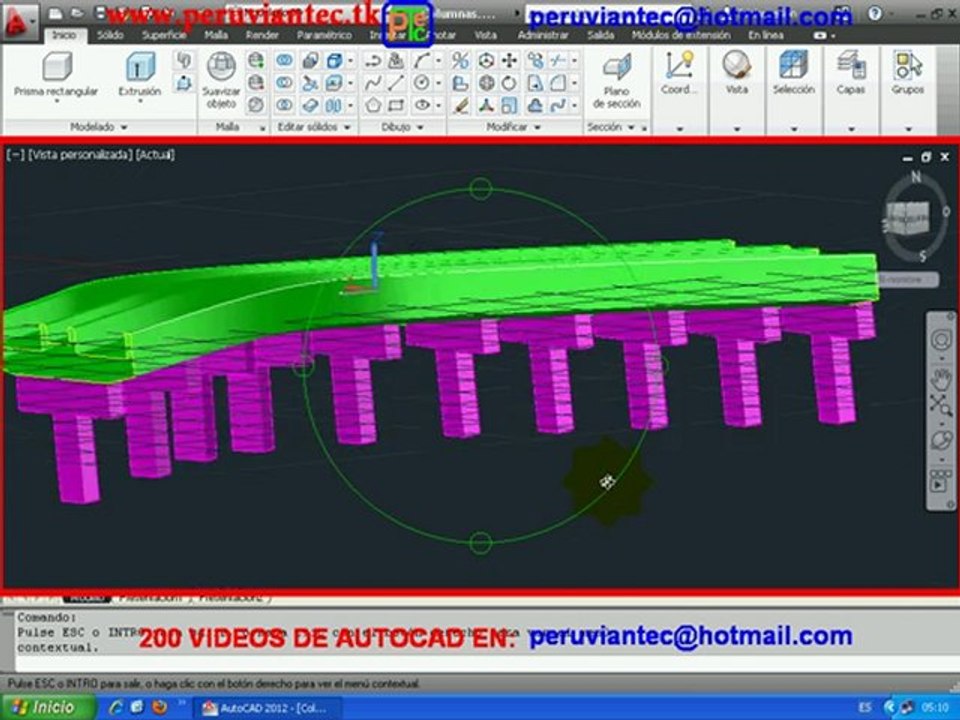Open the Vista panel button
960x720 pixels.
point(737,73)
